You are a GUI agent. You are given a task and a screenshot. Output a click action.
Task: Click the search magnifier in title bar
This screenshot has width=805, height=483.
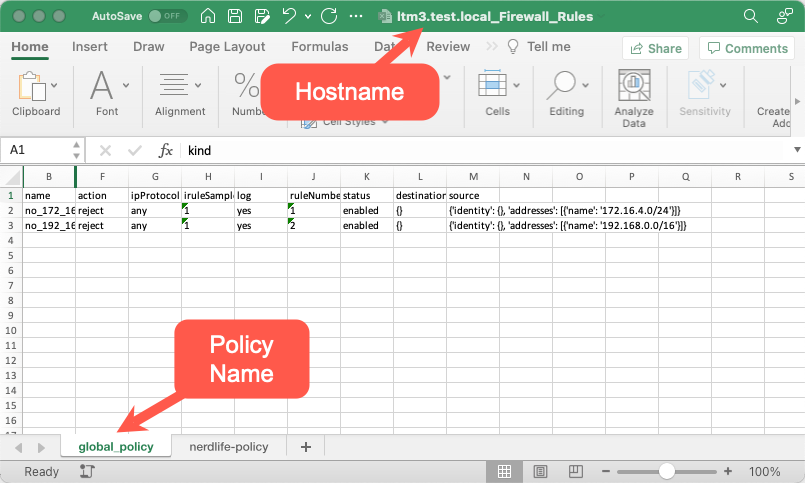751,16
